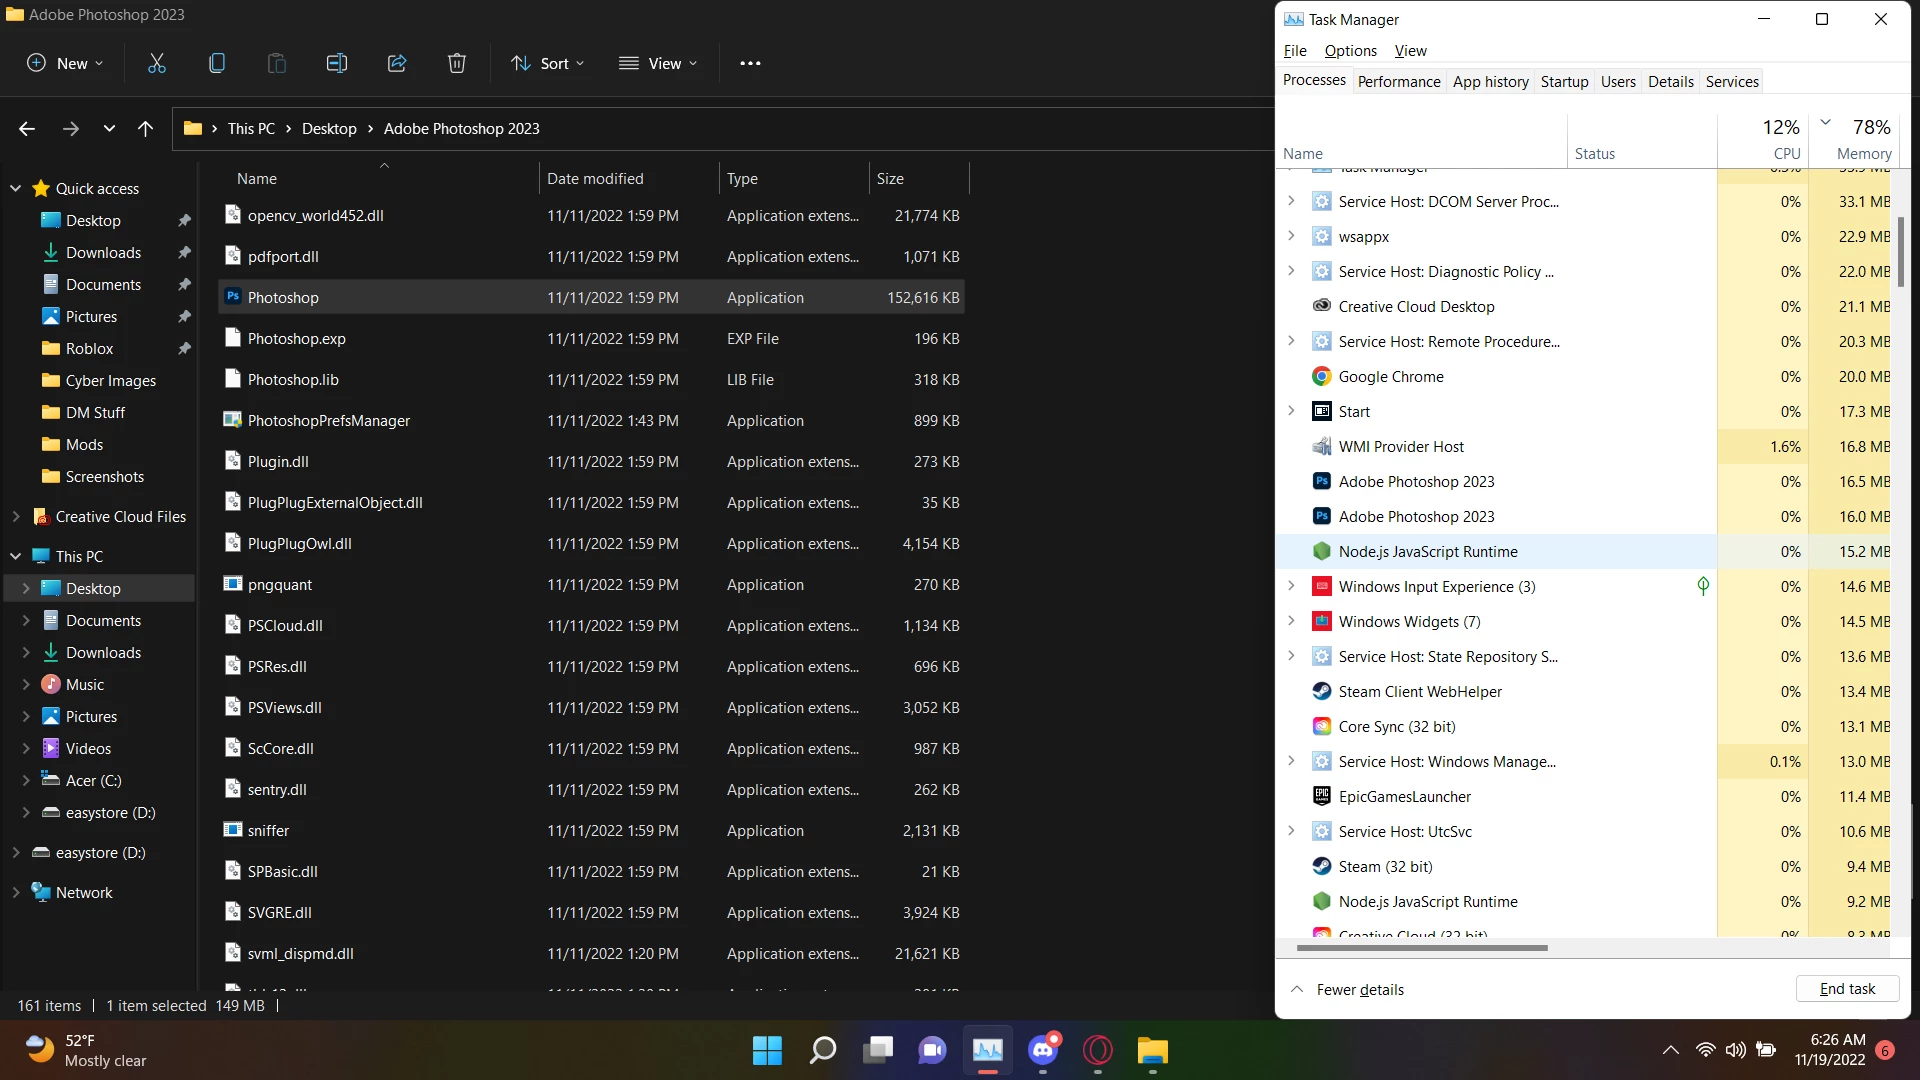Expand Windows Widgets (7) process group

[1291, 621]
